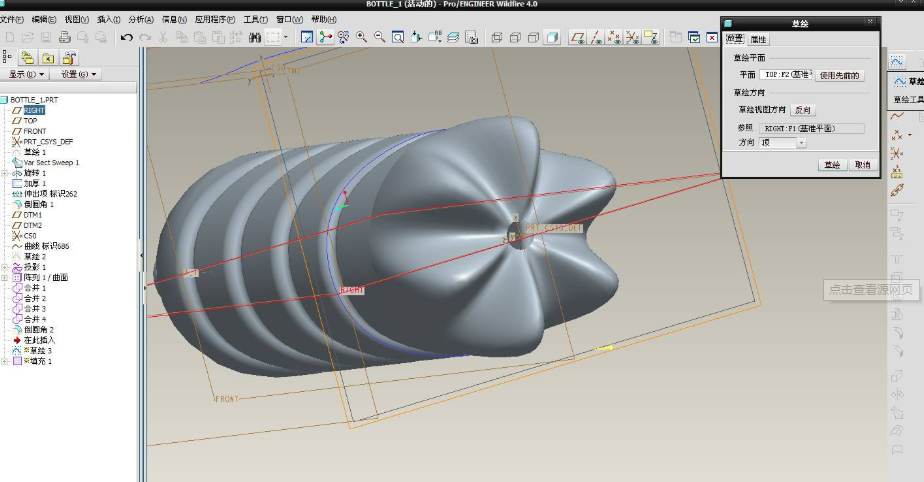Image resolution: width=924 pixels, height=482 pixels.
Task: Click the 平面 TOP:F2 plane field
Action: (x=787, y=75)
